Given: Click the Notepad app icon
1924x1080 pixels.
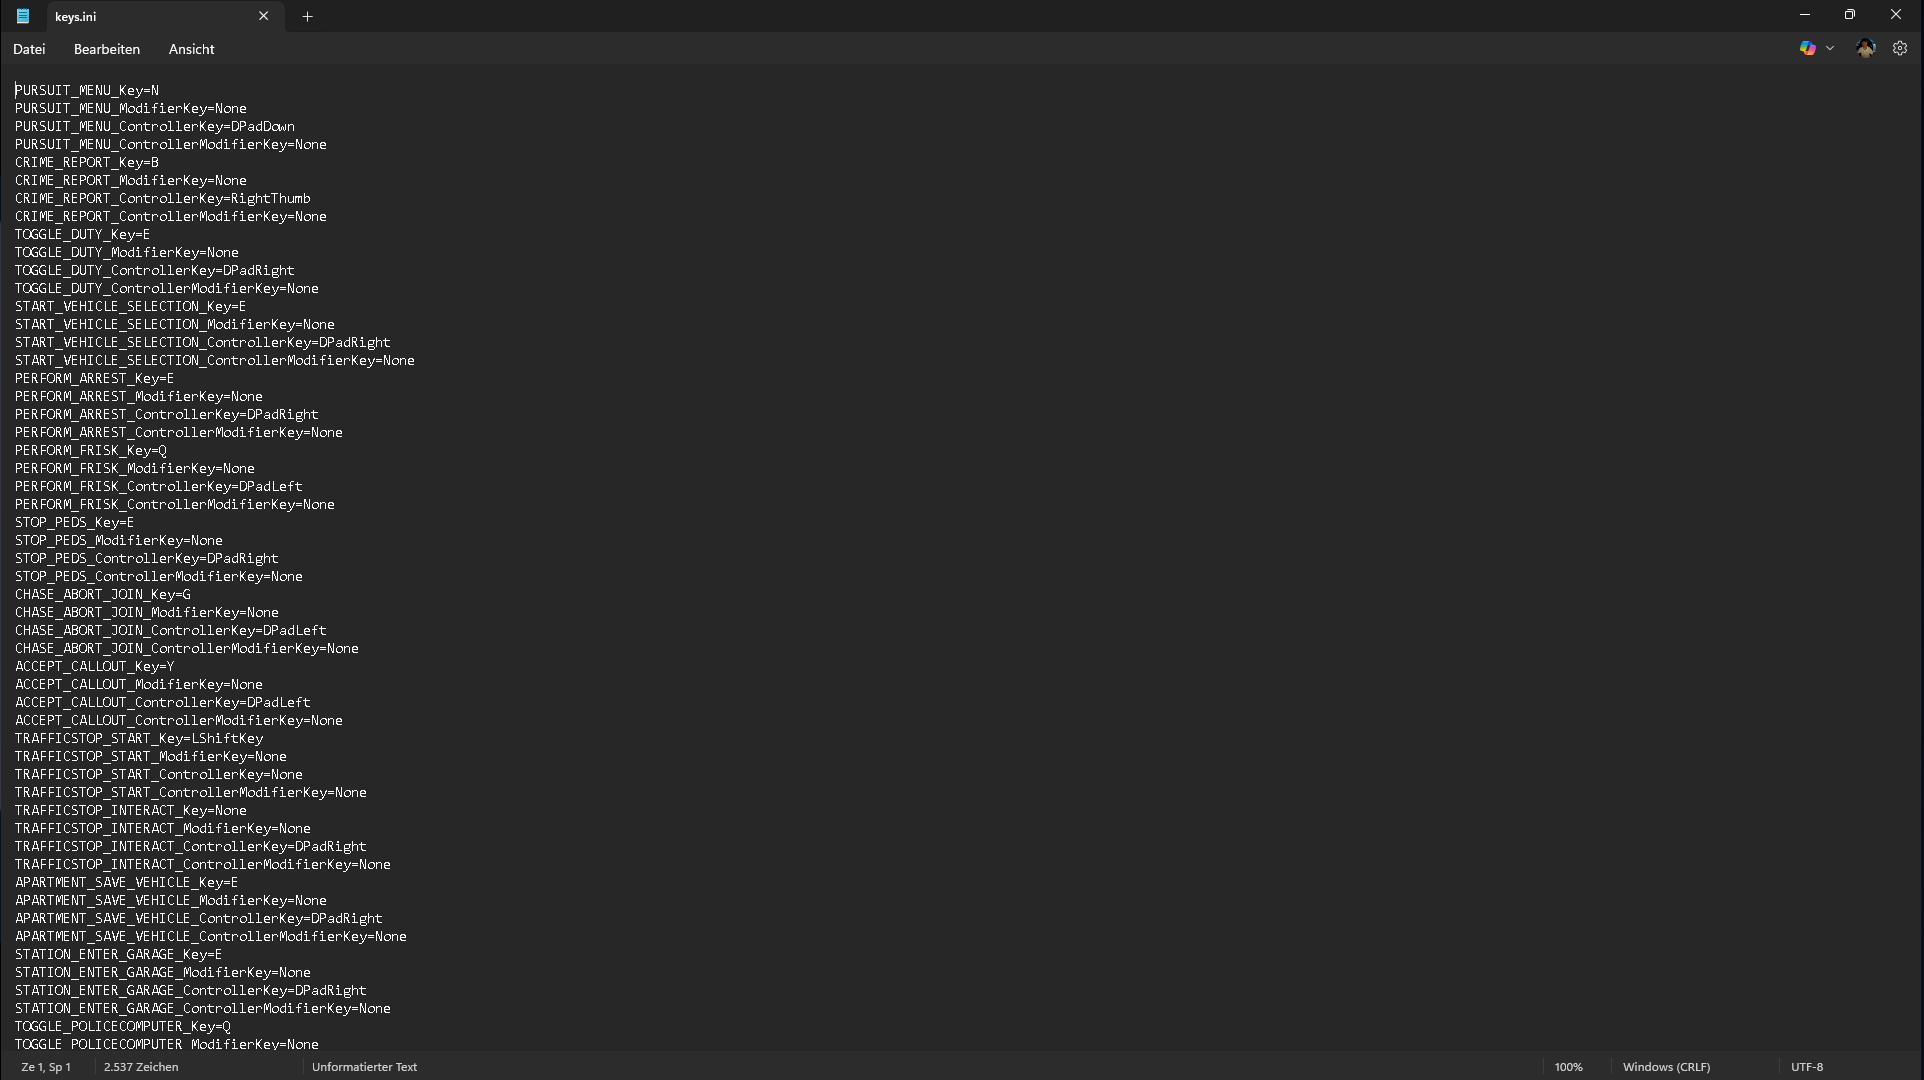Looking at the screenshot, I should (23, 16).
